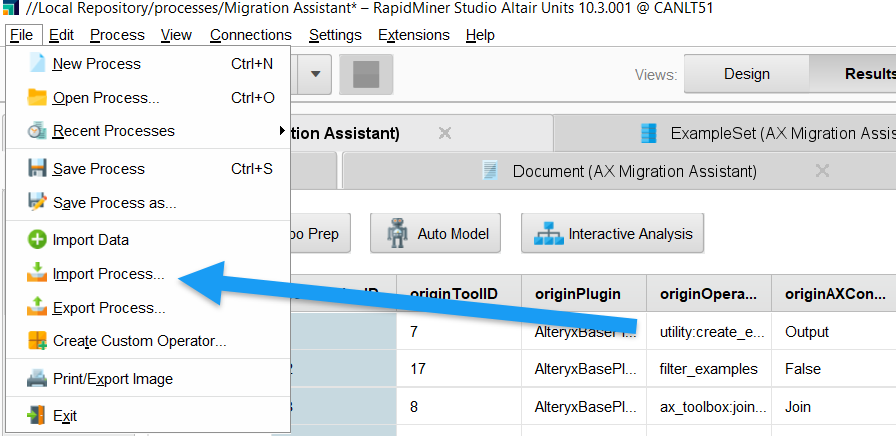Screen dimensions: 896x436
Task: Select Import Process from File menu
Action: click(x=108, y=274)
